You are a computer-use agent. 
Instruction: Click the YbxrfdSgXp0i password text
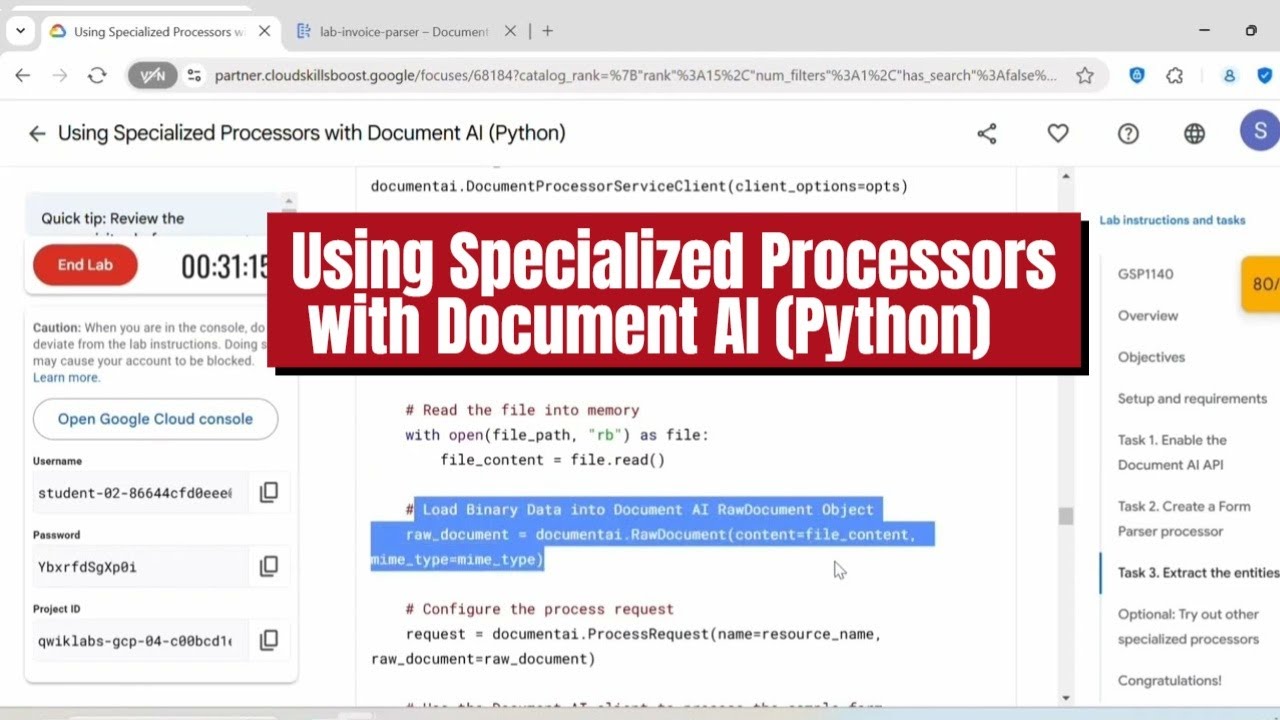pos(87,567)
